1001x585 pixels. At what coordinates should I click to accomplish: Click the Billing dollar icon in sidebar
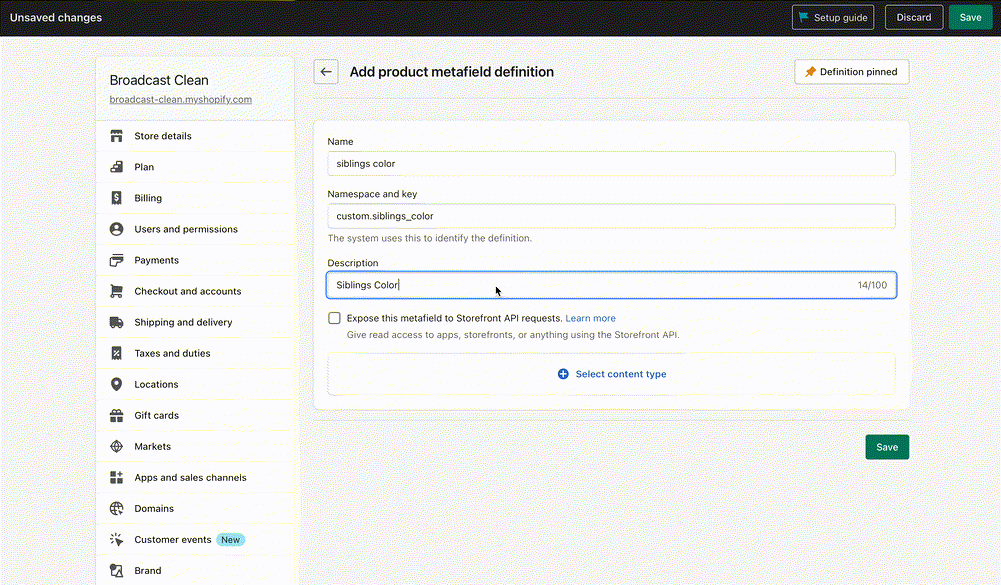pos(116,198)
